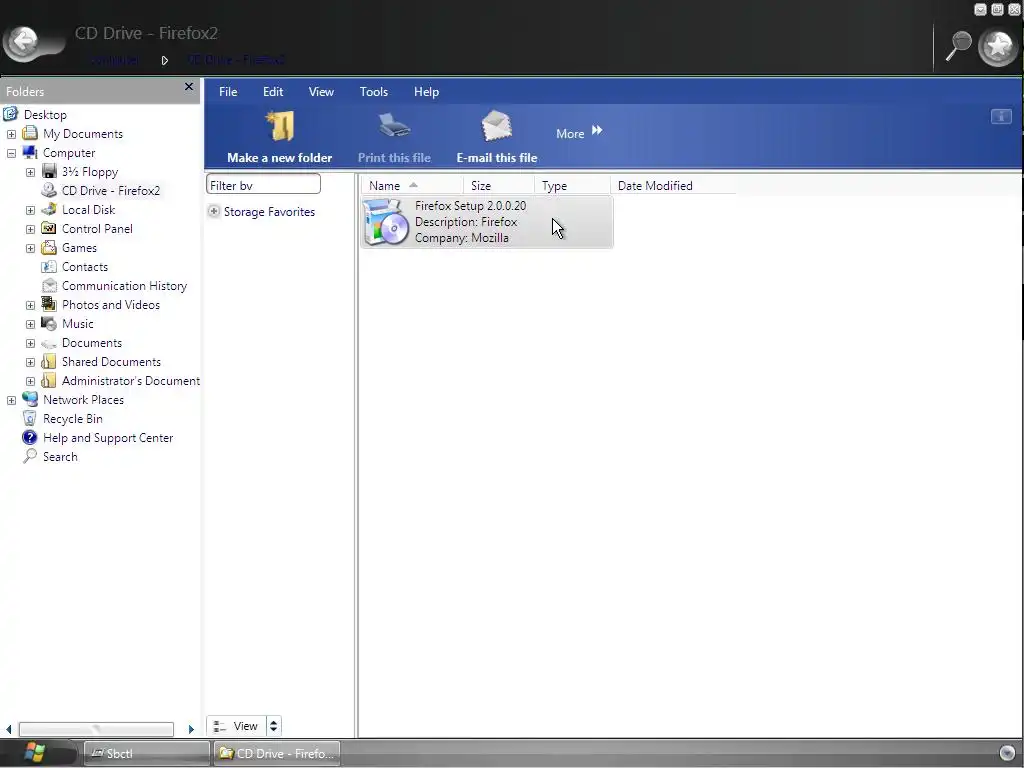The height and width of the screenshot is (768, 1024).
Task: Click the Folders pane scroll right arrow
Action: [191, 729]
